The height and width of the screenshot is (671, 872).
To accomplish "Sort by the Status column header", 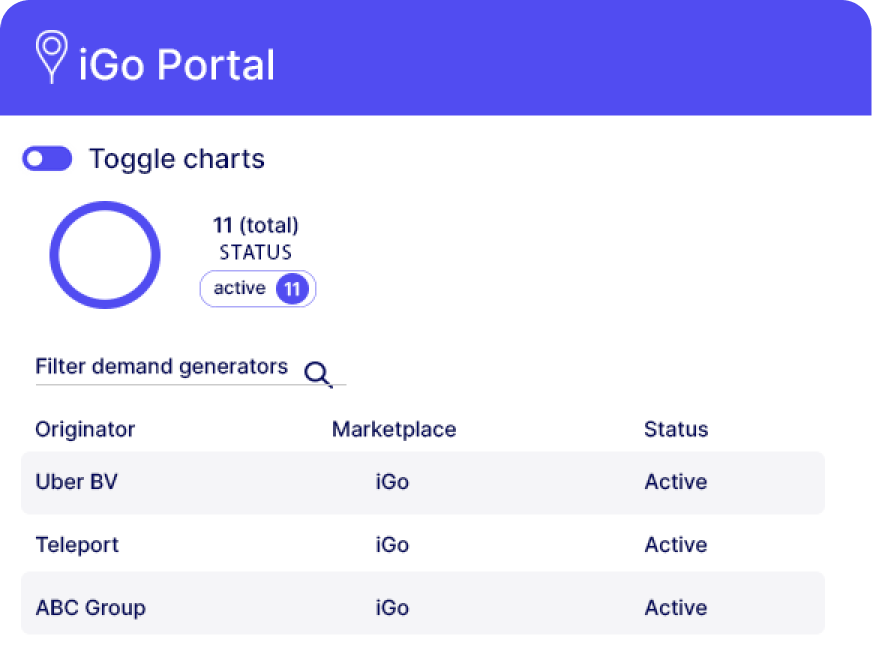I will [x=676, y=430].
